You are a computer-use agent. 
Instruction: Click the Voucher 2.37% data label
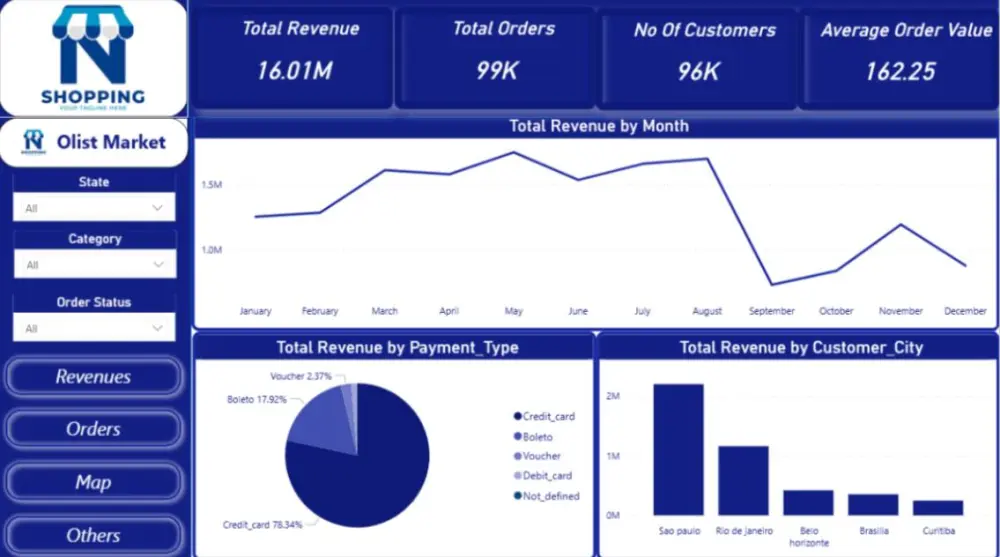pos(301,376)
